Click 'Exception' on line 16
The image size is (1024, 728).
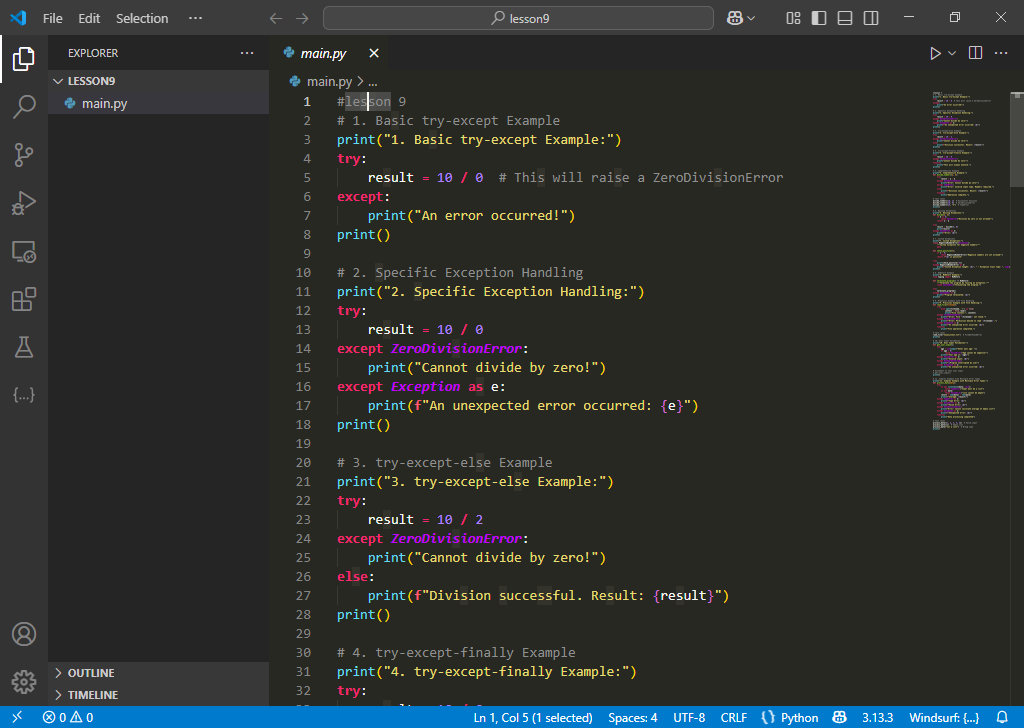(425, 386)
